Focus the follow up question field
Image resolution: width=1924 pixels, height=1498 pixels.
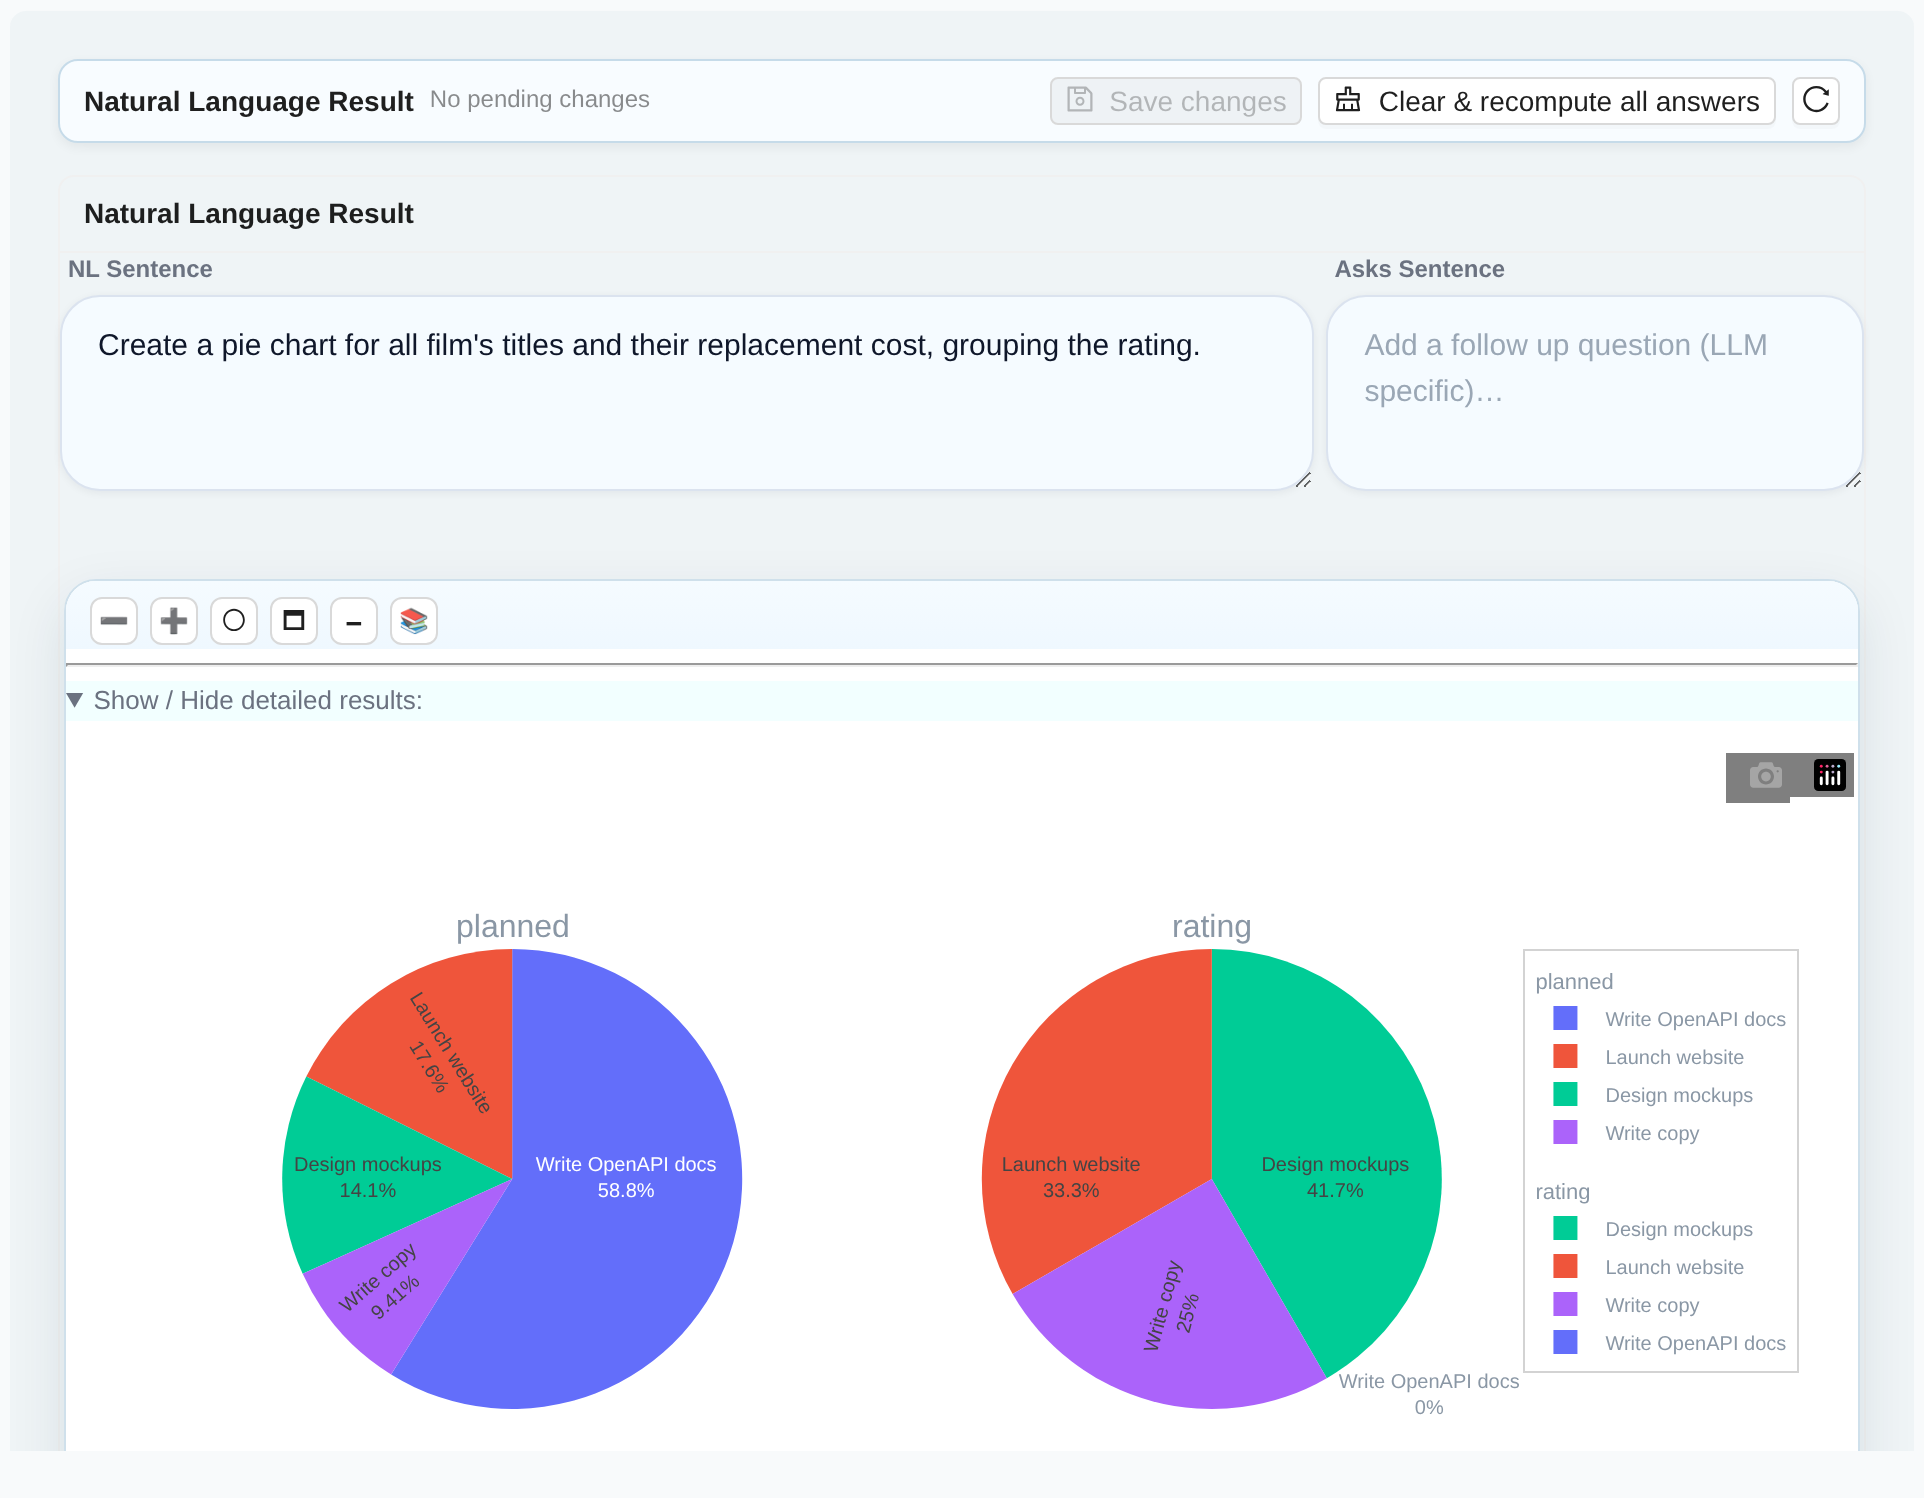[1594, 393]
